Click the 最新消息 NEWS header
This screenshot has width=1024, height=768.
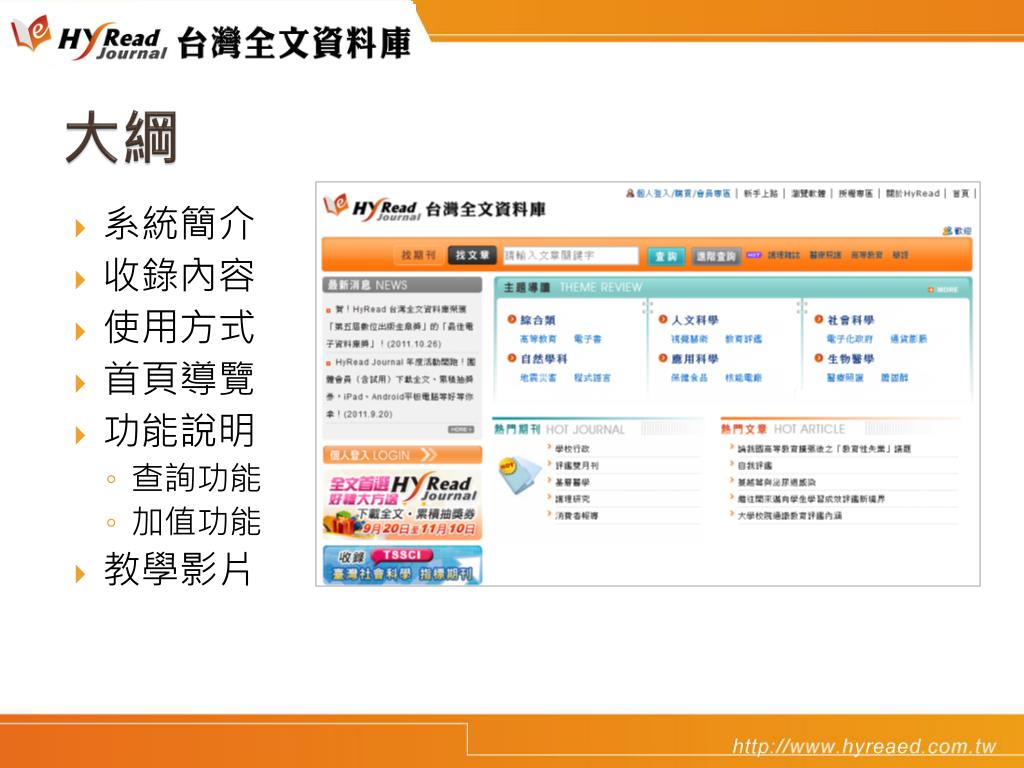coord(402,285)
